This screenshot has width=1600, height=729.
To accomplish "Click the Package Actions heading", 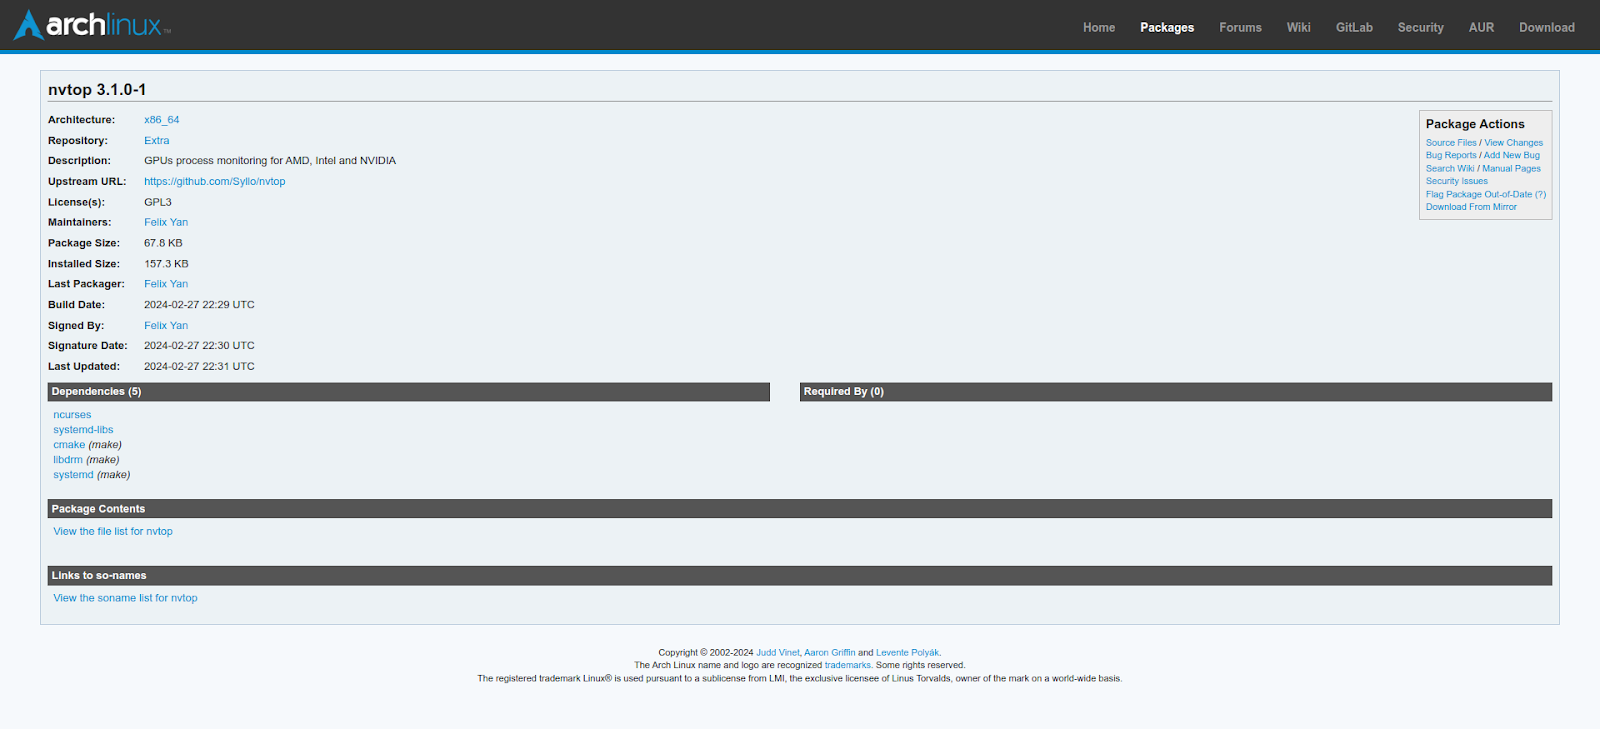I will [1475, 124].
